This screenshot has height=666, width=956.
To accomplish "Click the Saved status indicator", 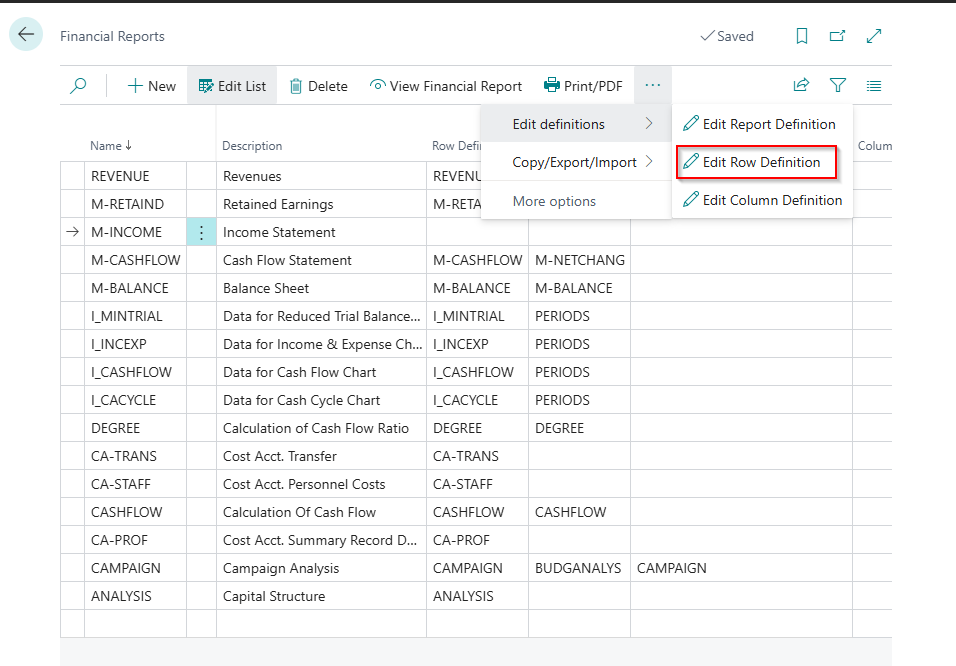I will 727,37.
